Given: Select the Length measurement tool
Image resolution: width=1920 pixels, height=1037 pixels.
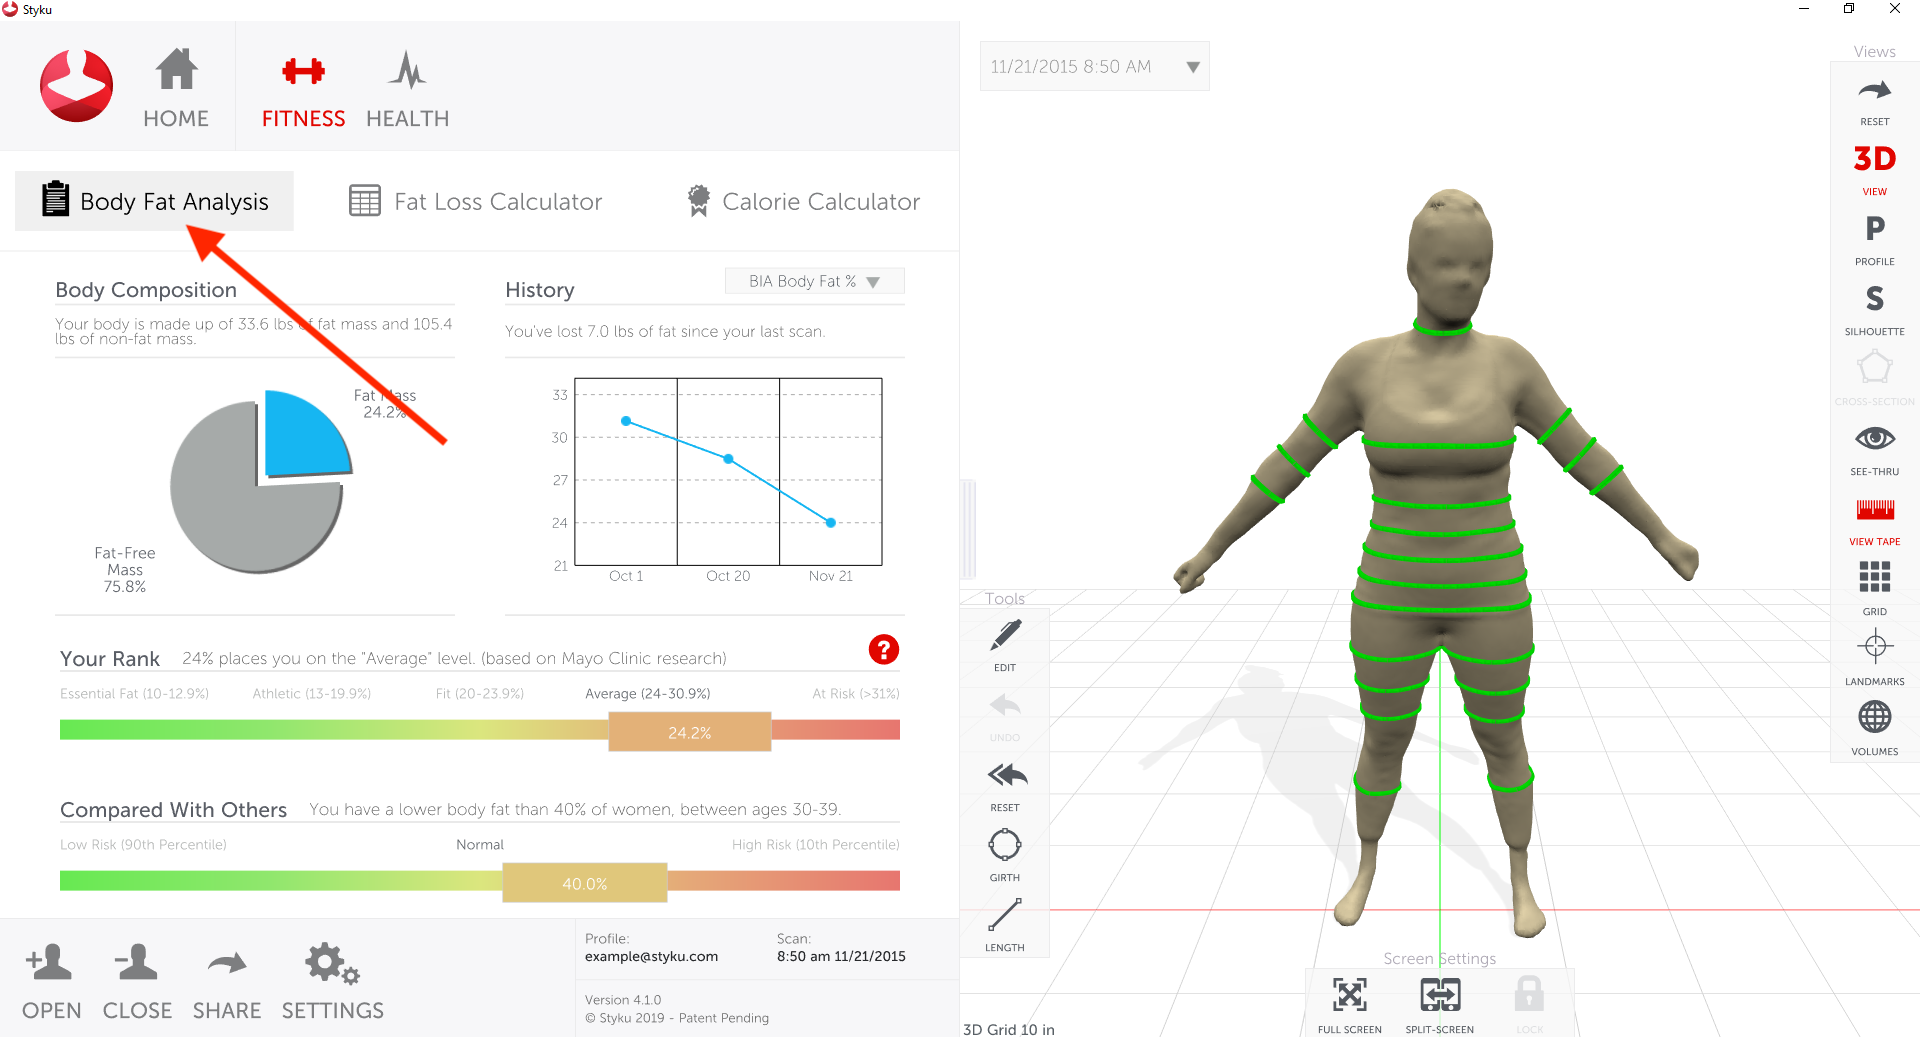Looking at the screenshot, I should 1004,923.
